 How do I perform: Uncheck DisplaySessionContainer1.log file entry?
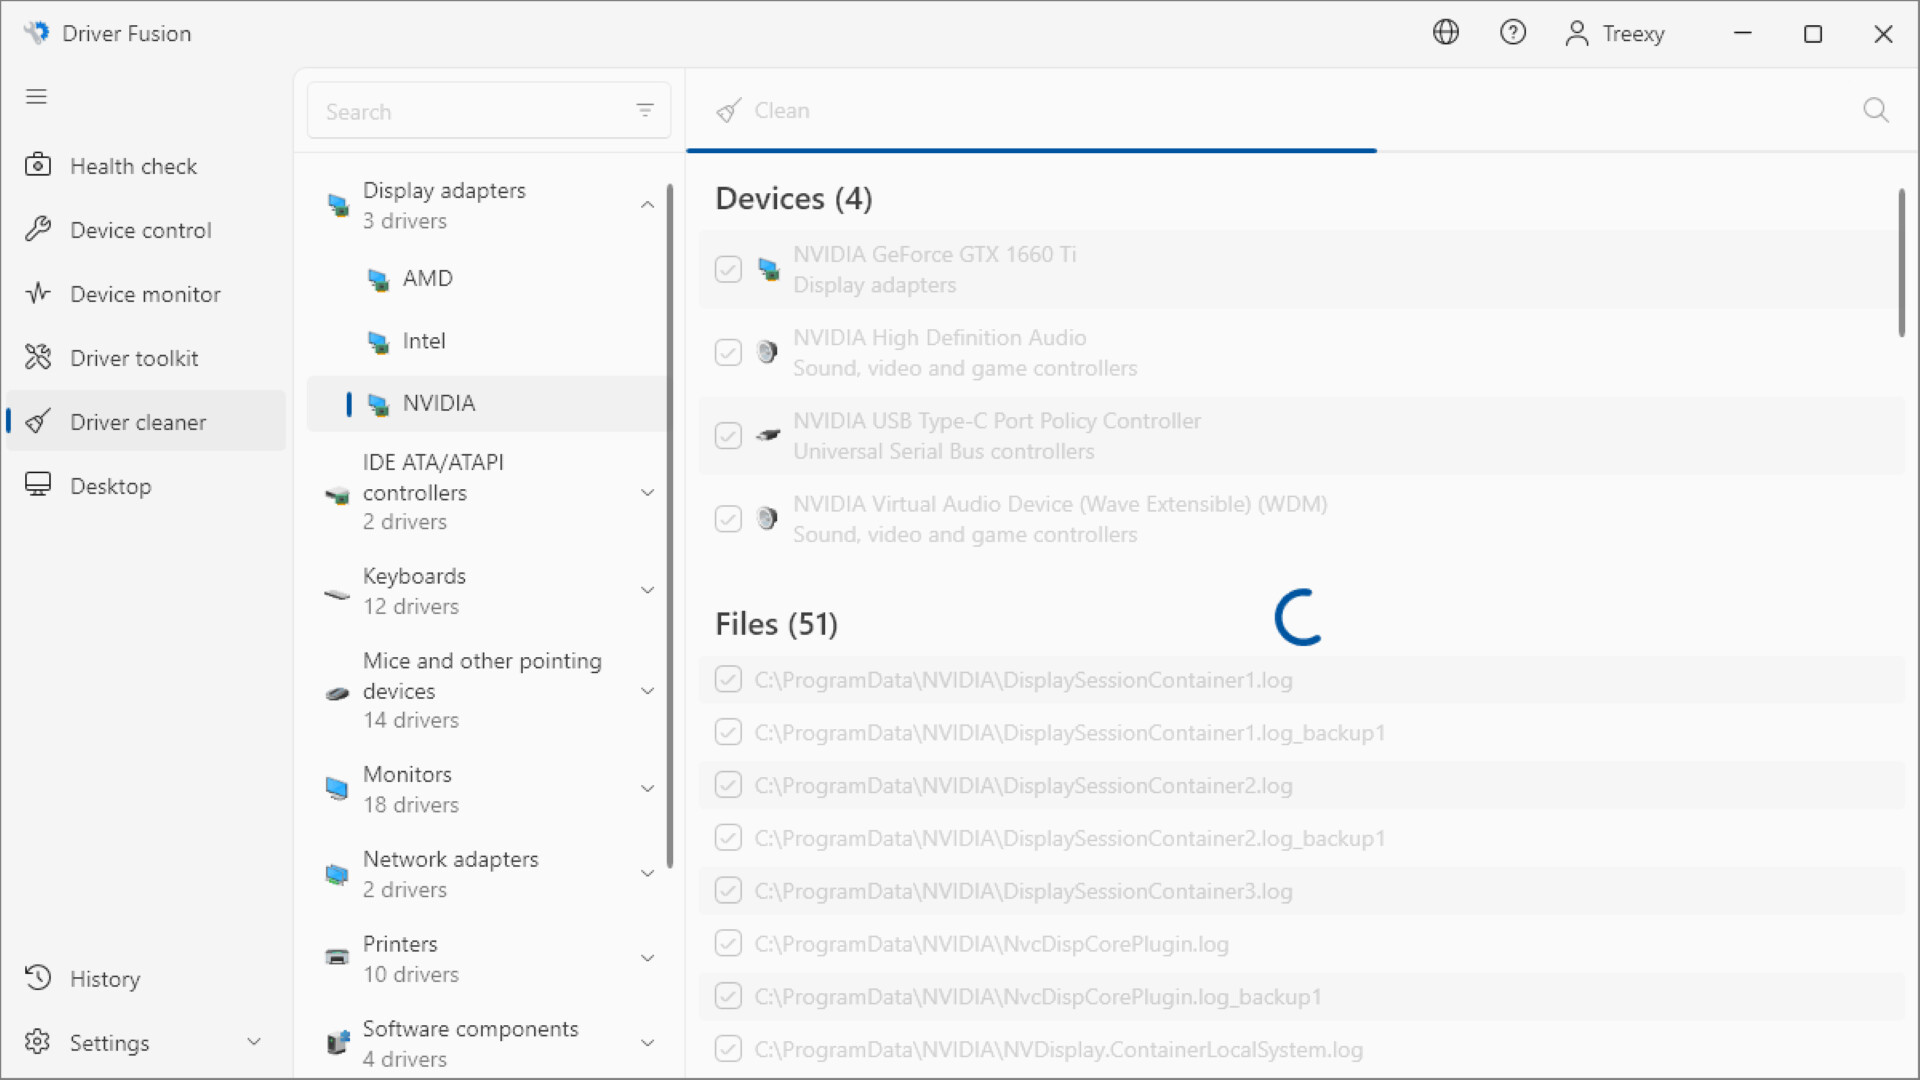pyautogui.click(x=728, y=679)
